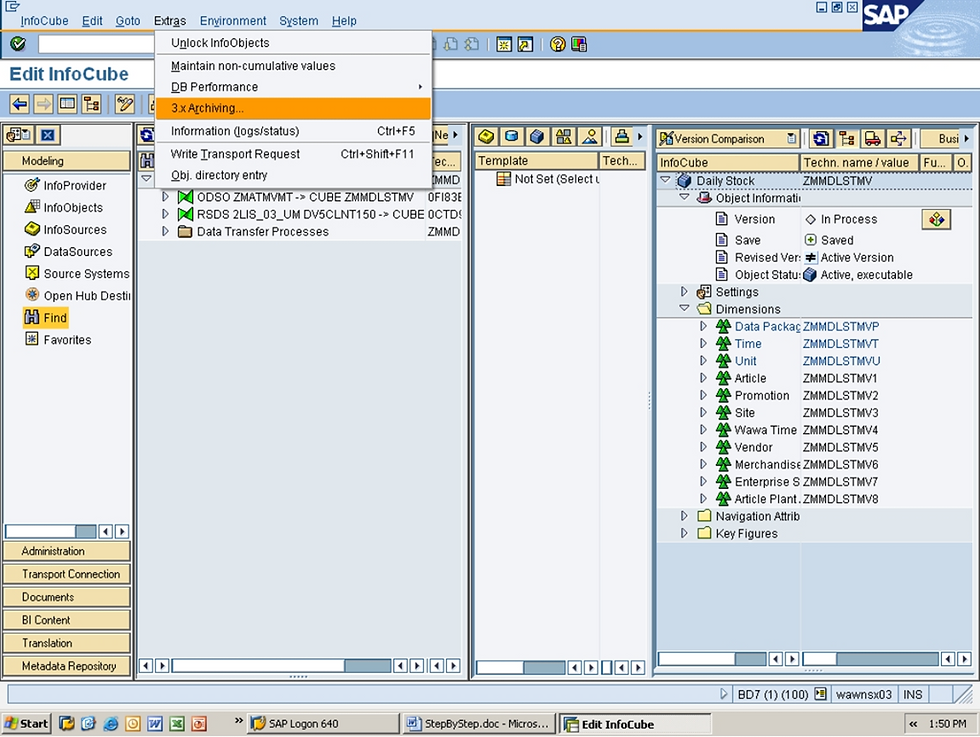
Task: Click the horizontal scrollbar in left navigation panel
Action: point(51,531)
